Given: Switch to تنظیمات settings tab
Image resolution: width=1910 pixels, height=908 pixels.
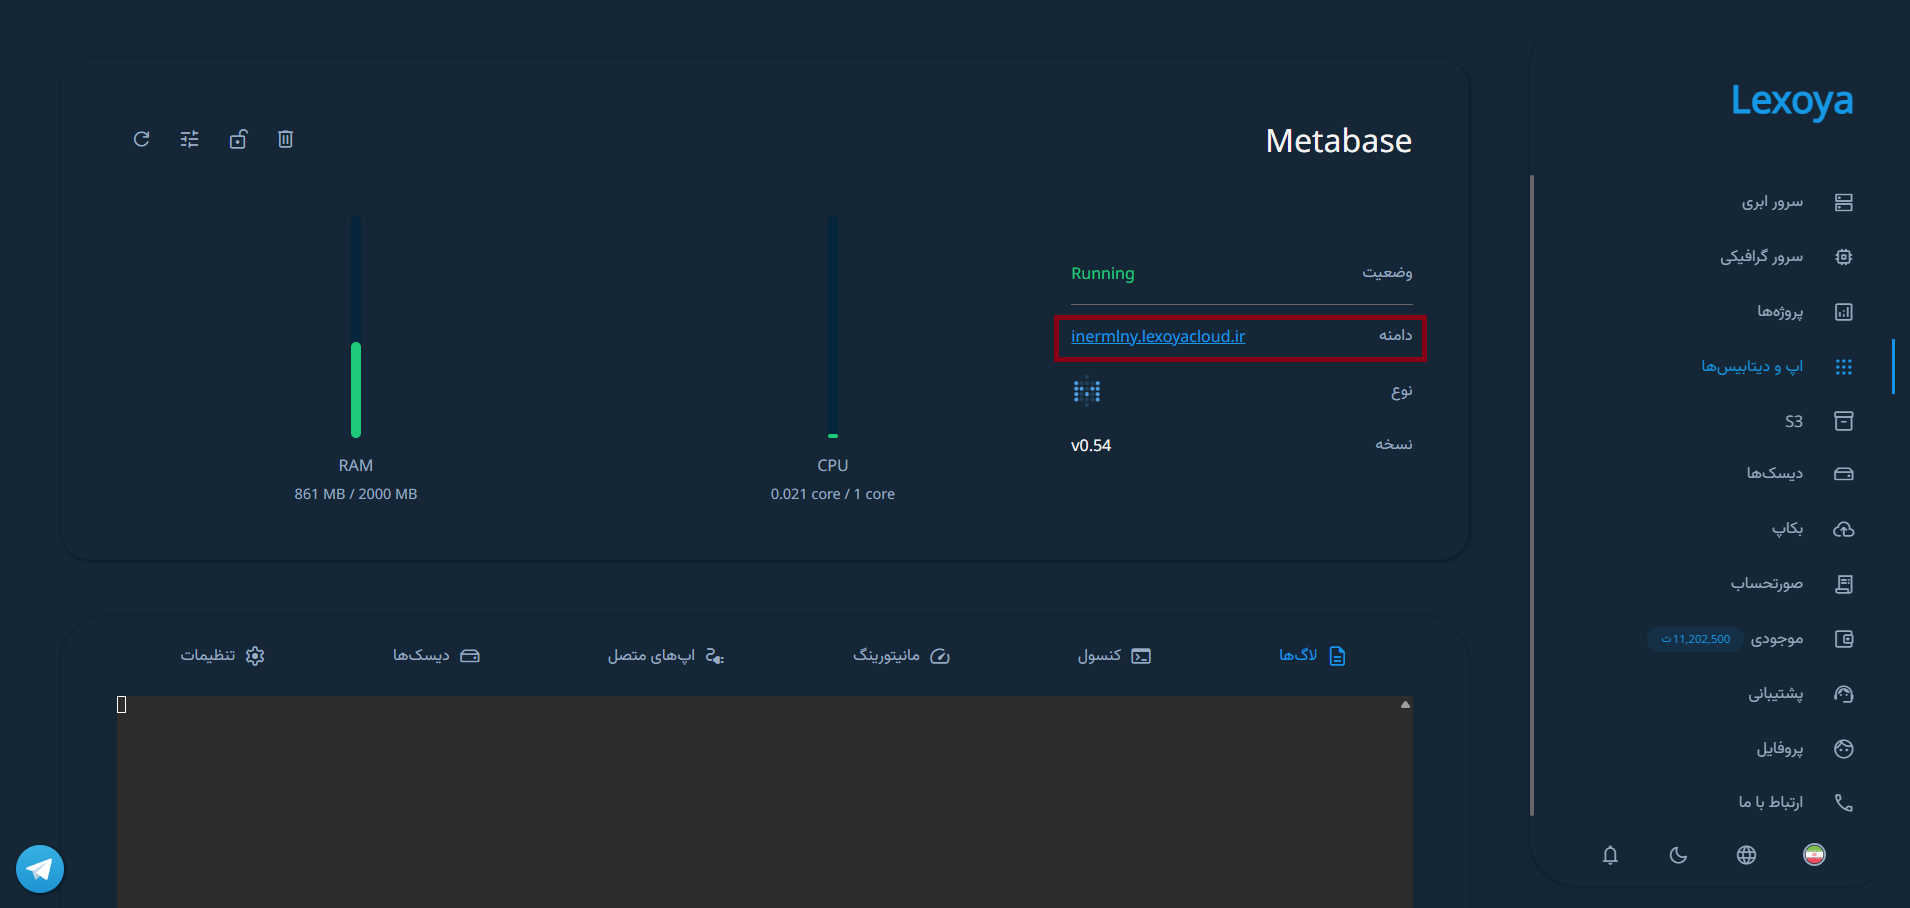Looking at the screenshot, I should 222,656.
